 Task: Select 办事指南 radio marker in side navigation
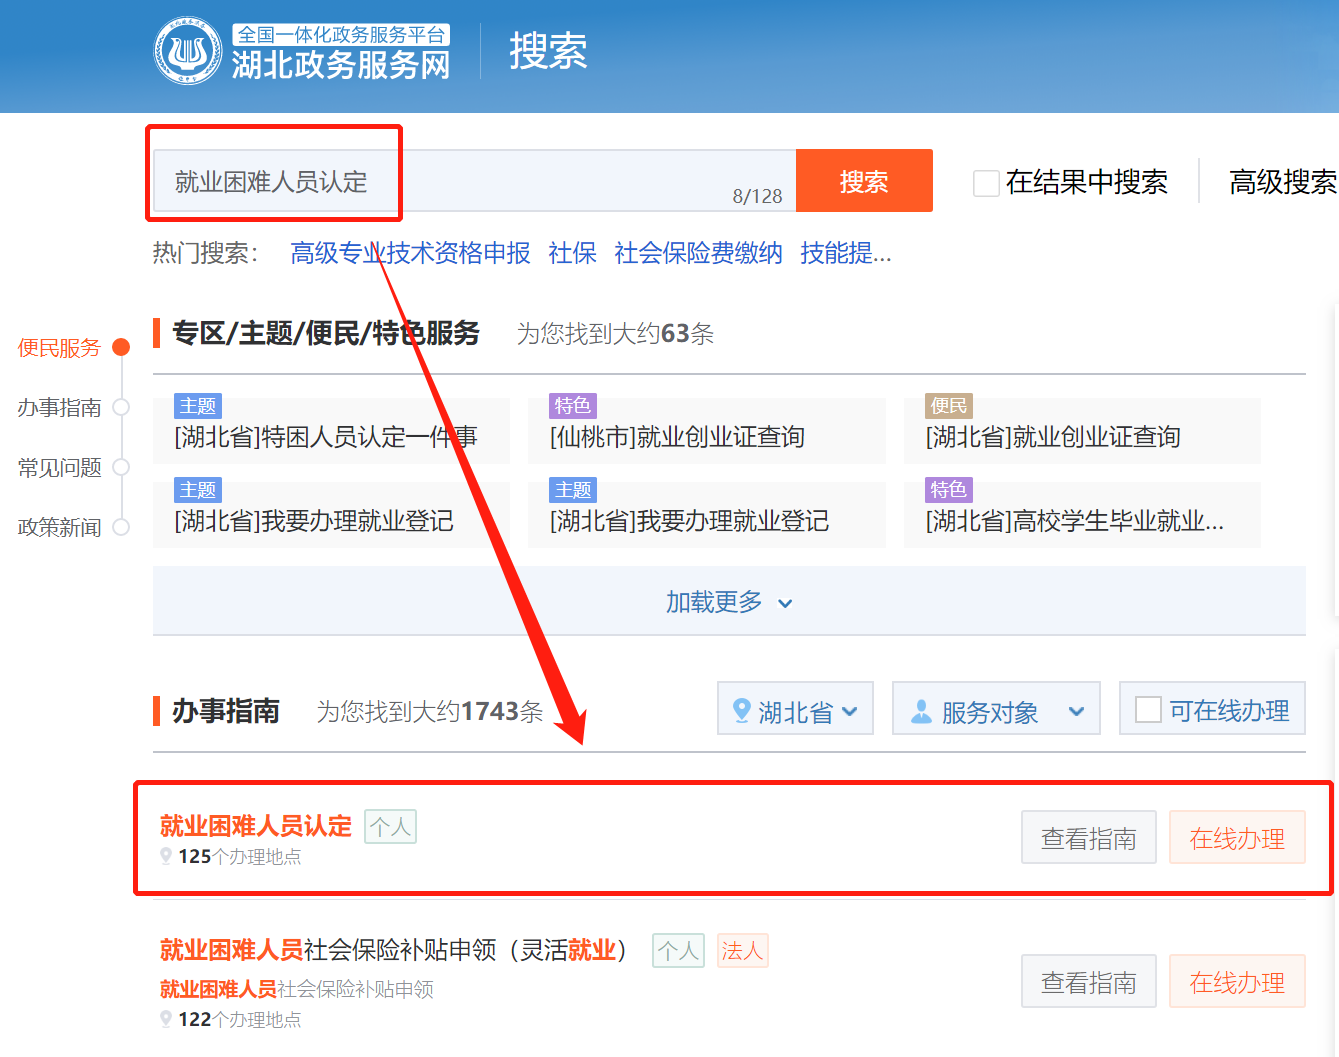click(121, 407)
